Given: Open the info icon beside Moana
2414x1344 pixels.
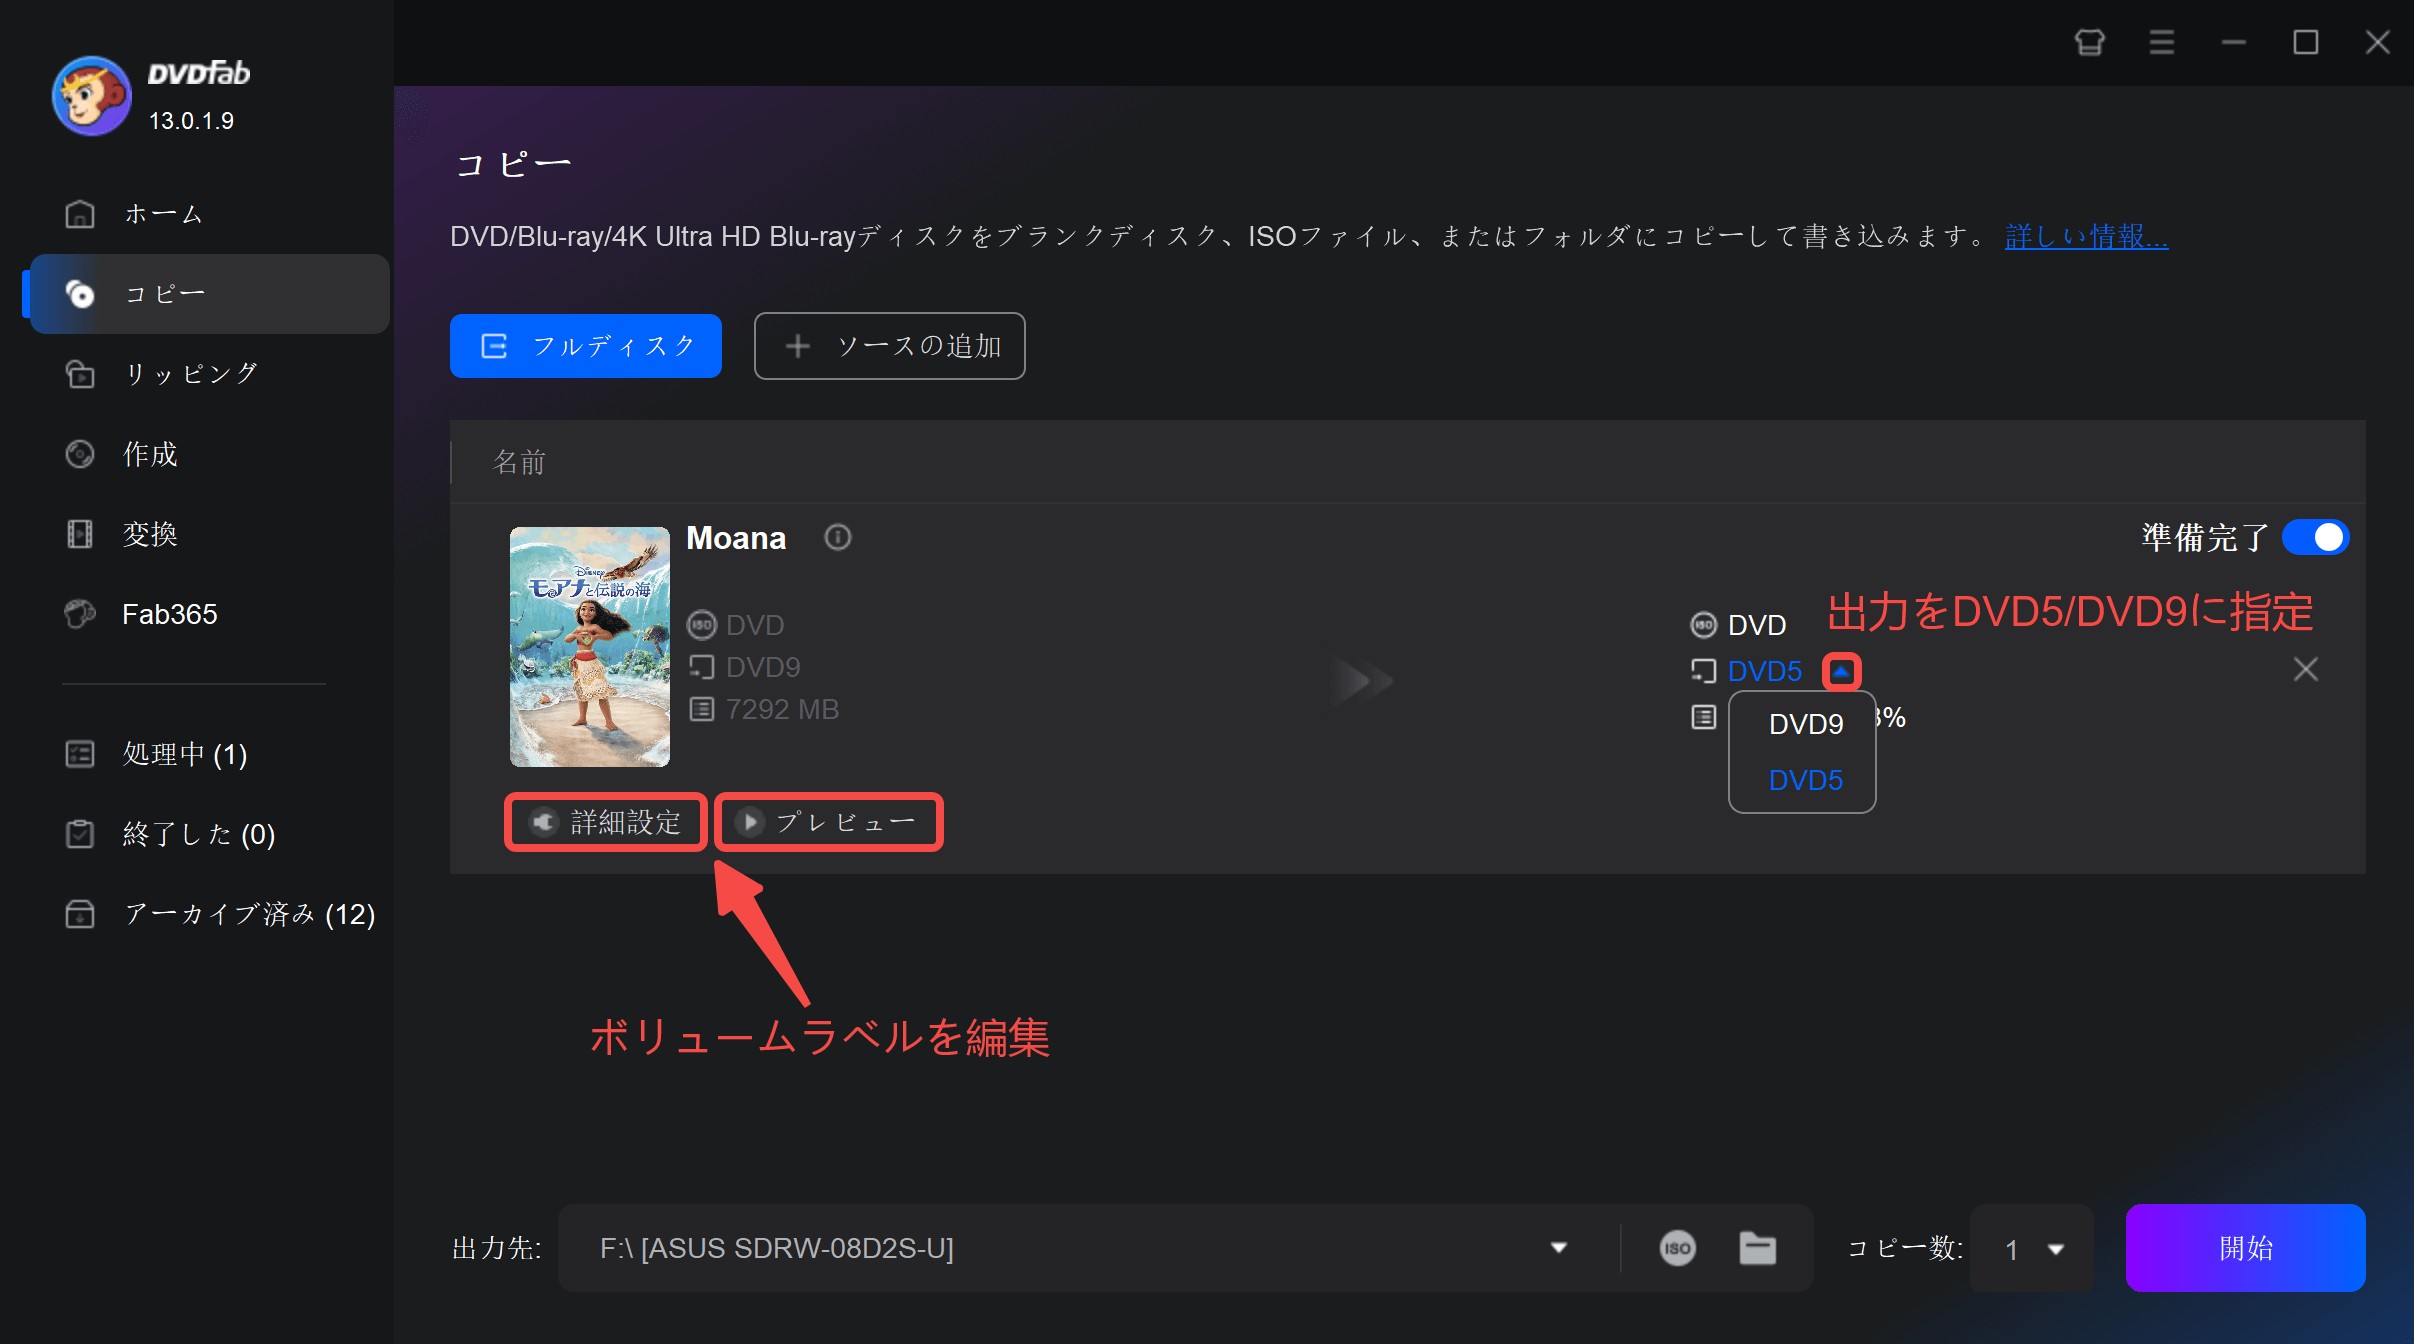Looking at the screenshot, I should coord(838,538).
